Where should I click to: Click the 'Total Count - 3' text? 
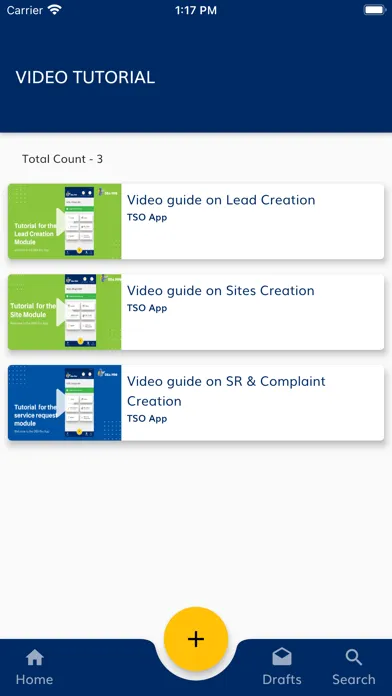63,159
